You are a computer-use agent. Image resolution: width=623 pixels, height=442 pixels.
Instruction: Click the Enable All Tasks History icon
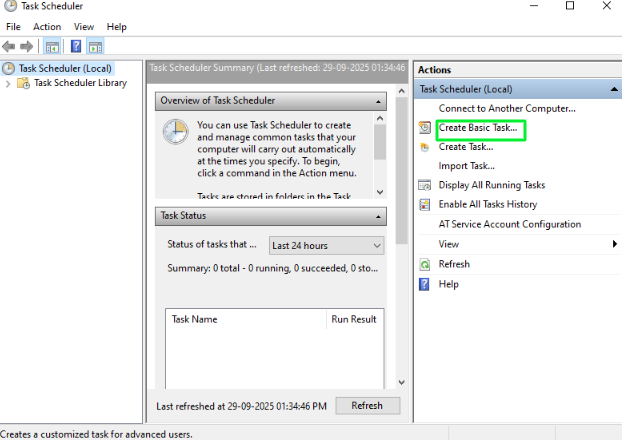pos(425,204)
